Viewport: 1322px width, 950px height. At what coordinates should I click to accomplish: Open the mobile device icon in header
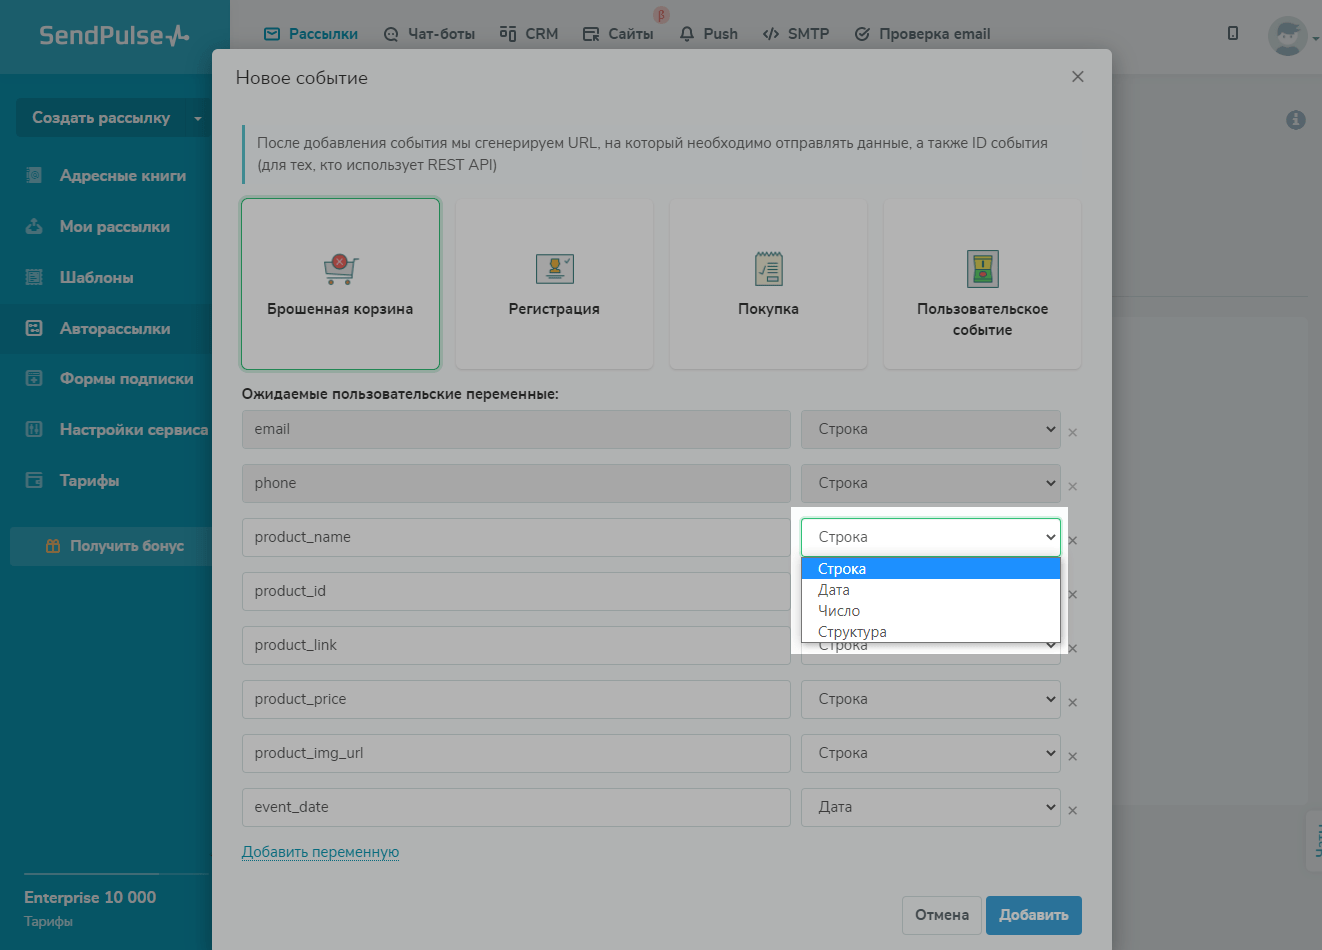point(1233,33)
